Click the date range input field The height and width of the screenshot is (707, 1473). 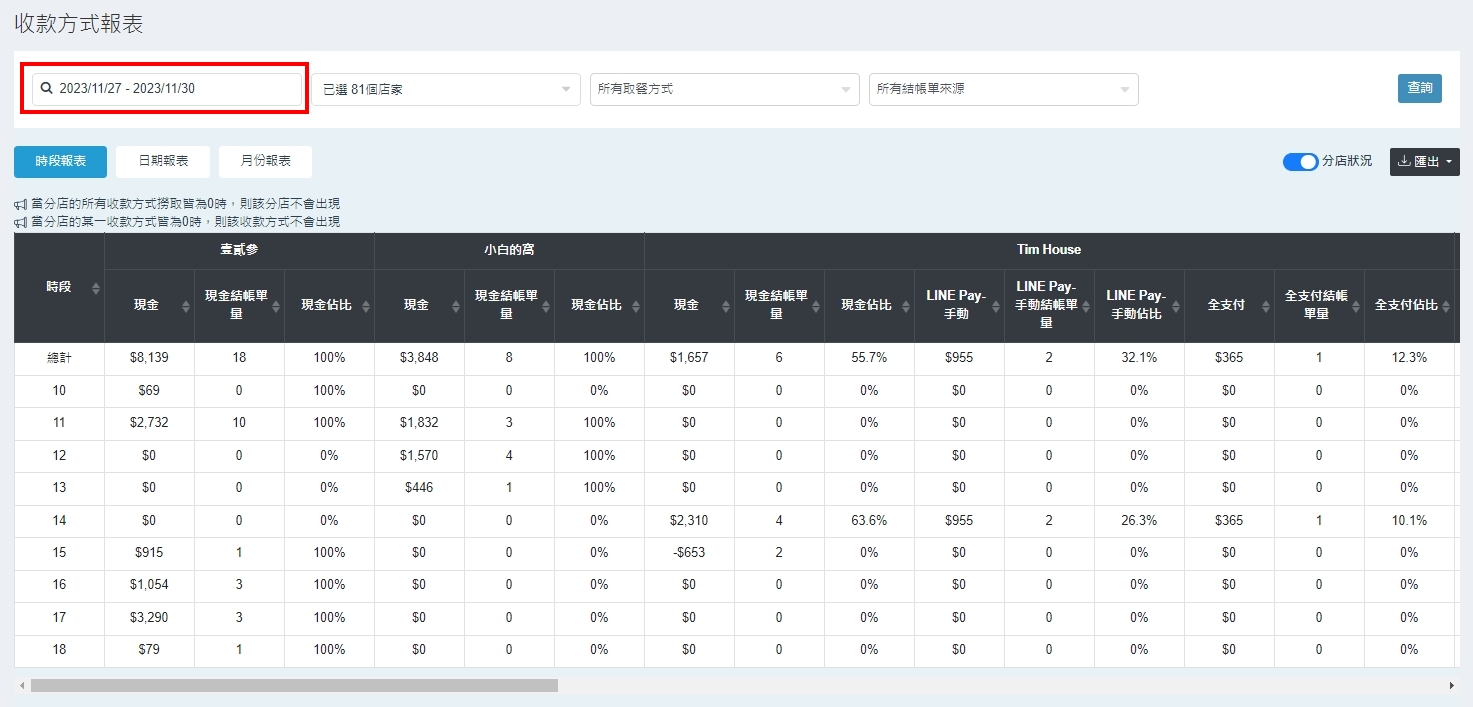pyautogui.click(x=175, y=89)
